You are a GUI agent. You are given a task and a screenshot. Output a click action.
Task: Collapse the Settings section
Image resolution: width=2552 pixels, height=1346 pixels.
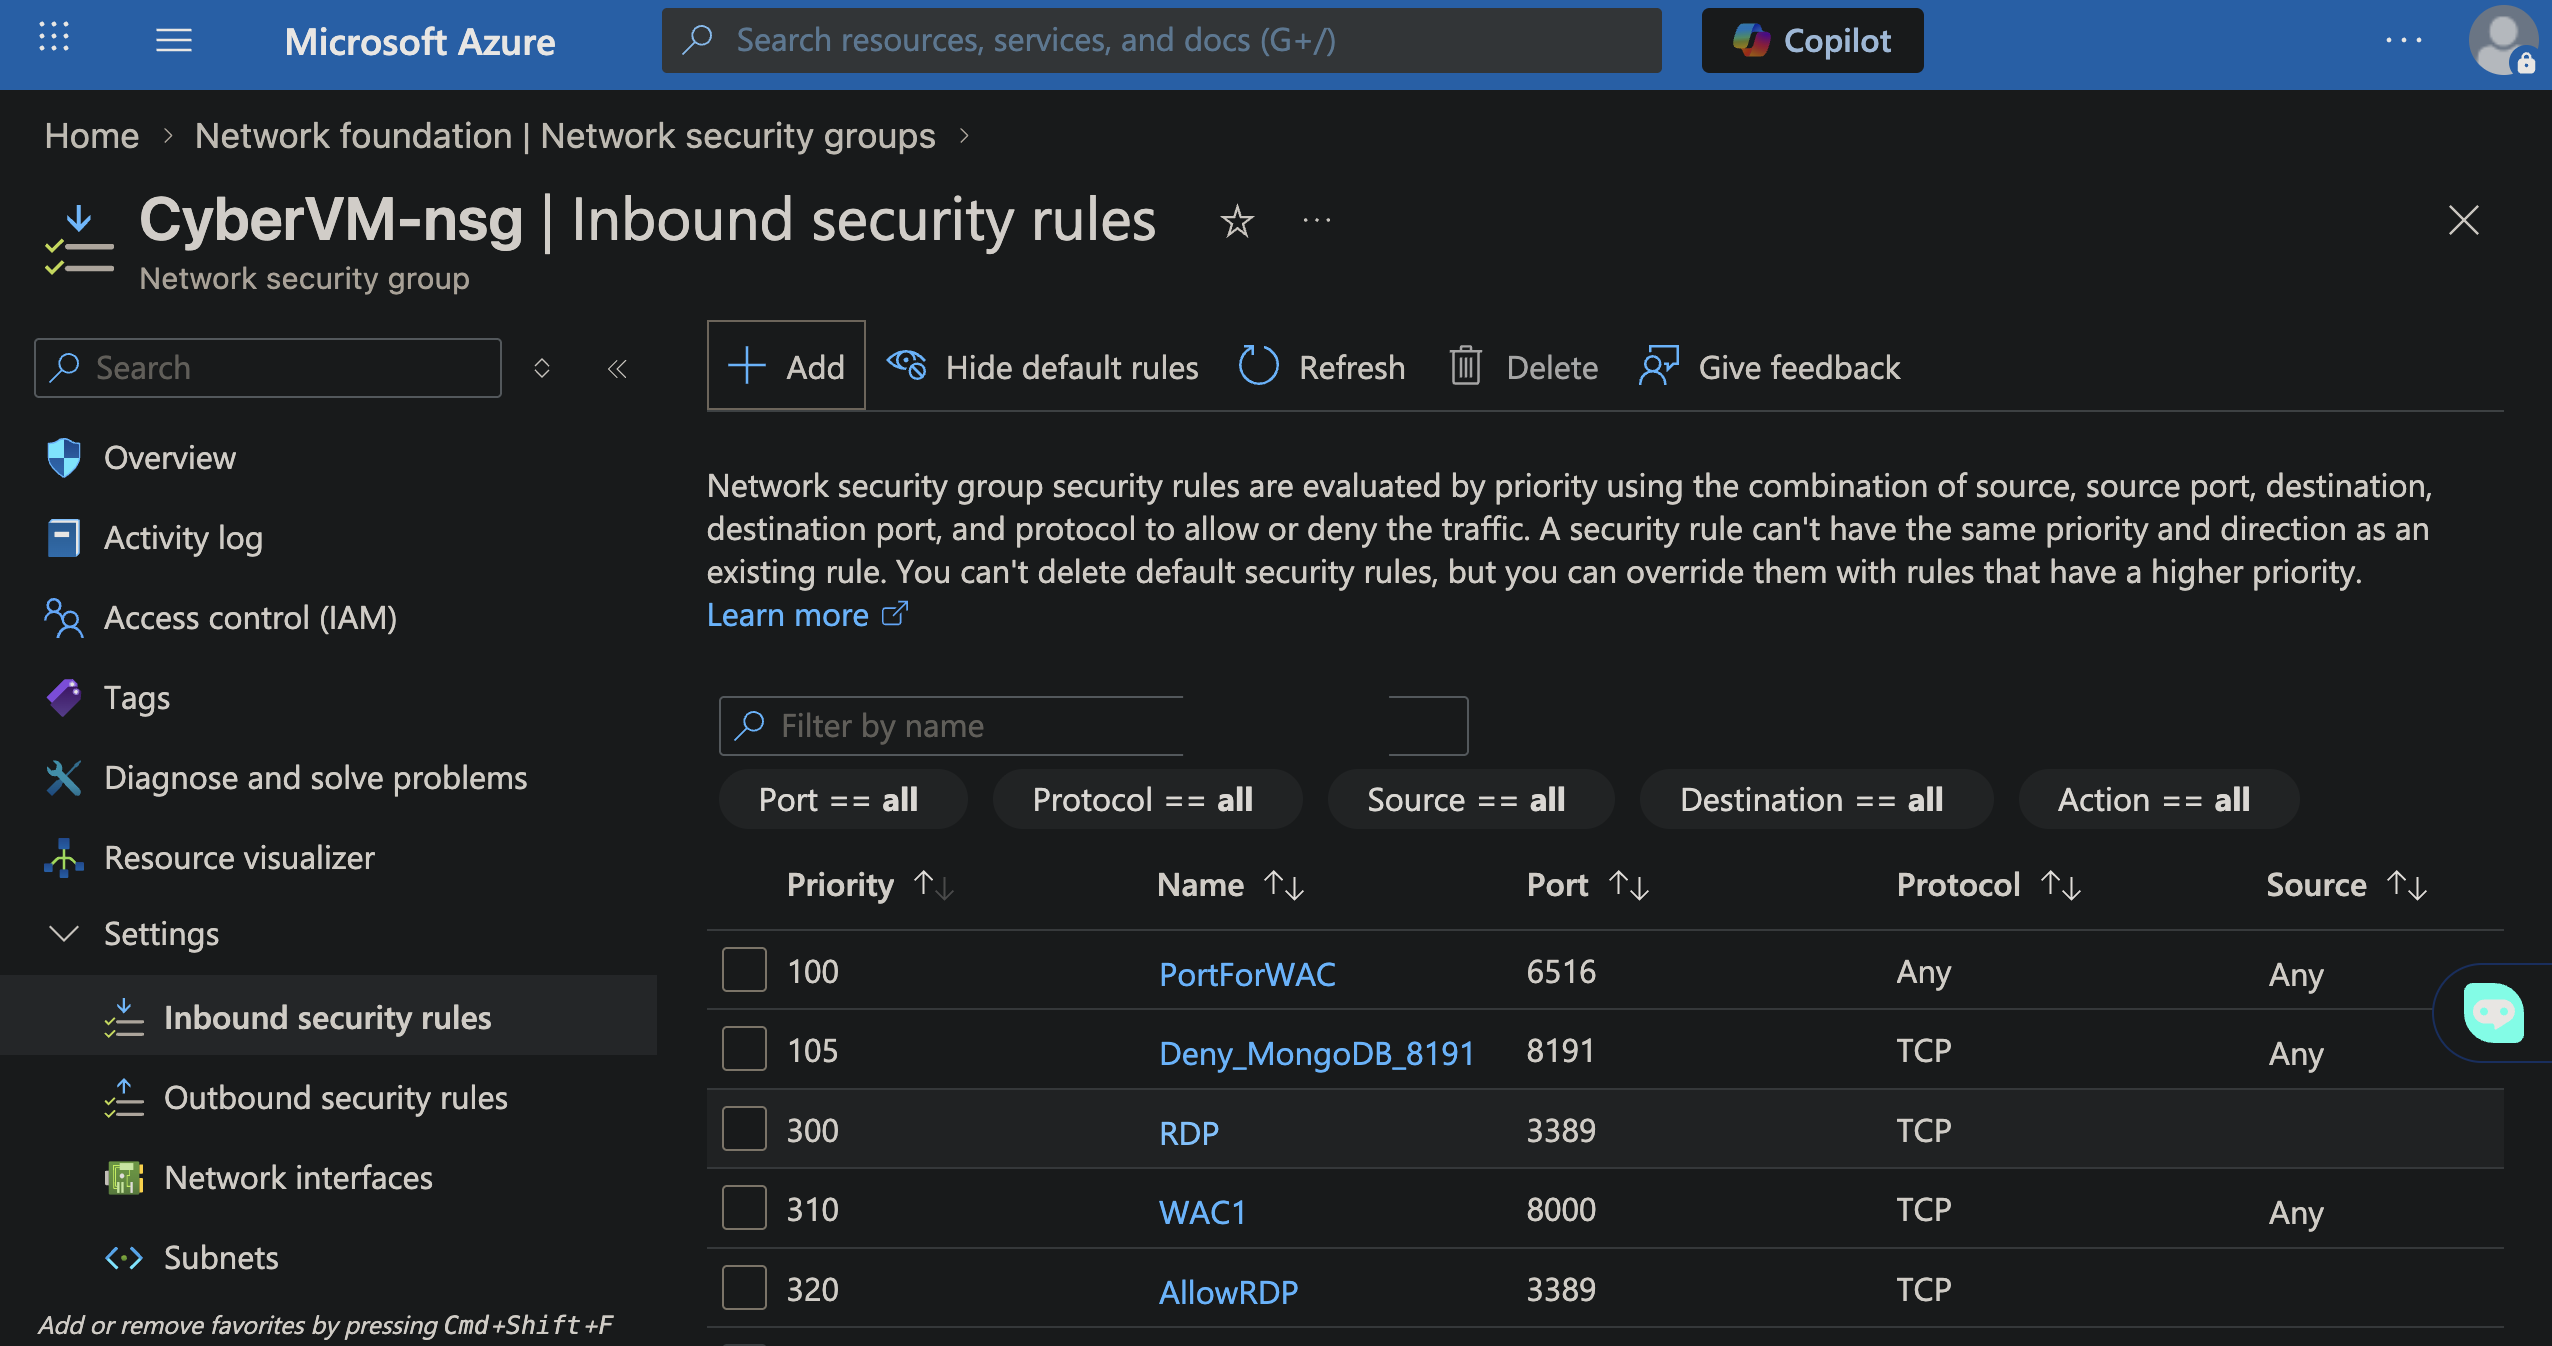click(x=64, y=934)
